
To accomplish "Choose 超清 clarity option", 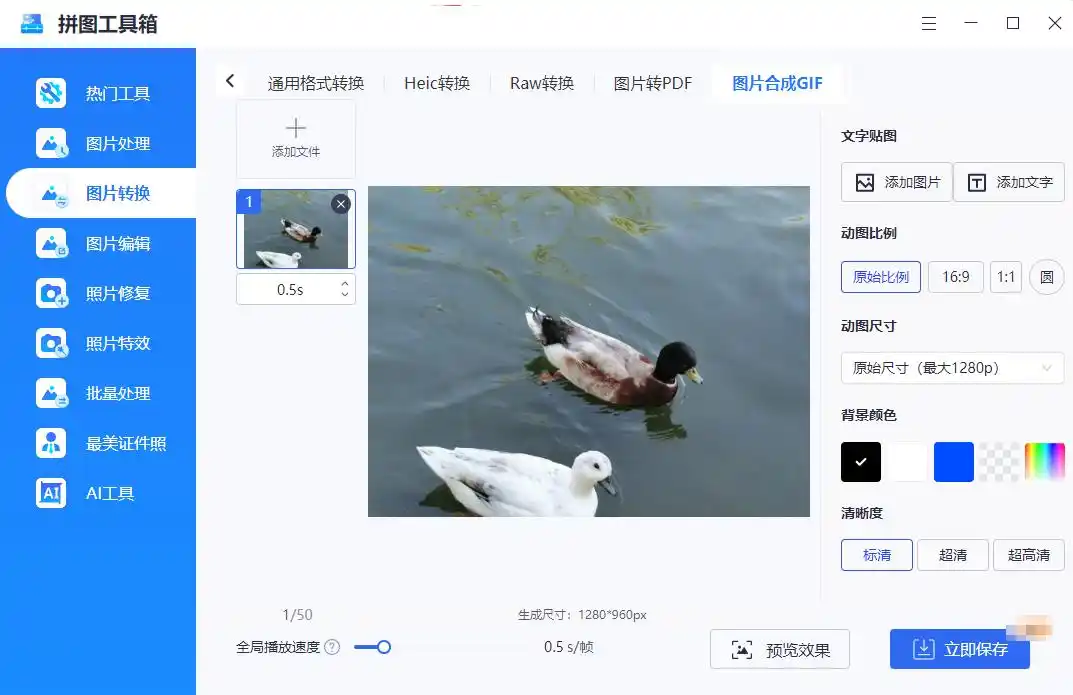I will [953, 555].
